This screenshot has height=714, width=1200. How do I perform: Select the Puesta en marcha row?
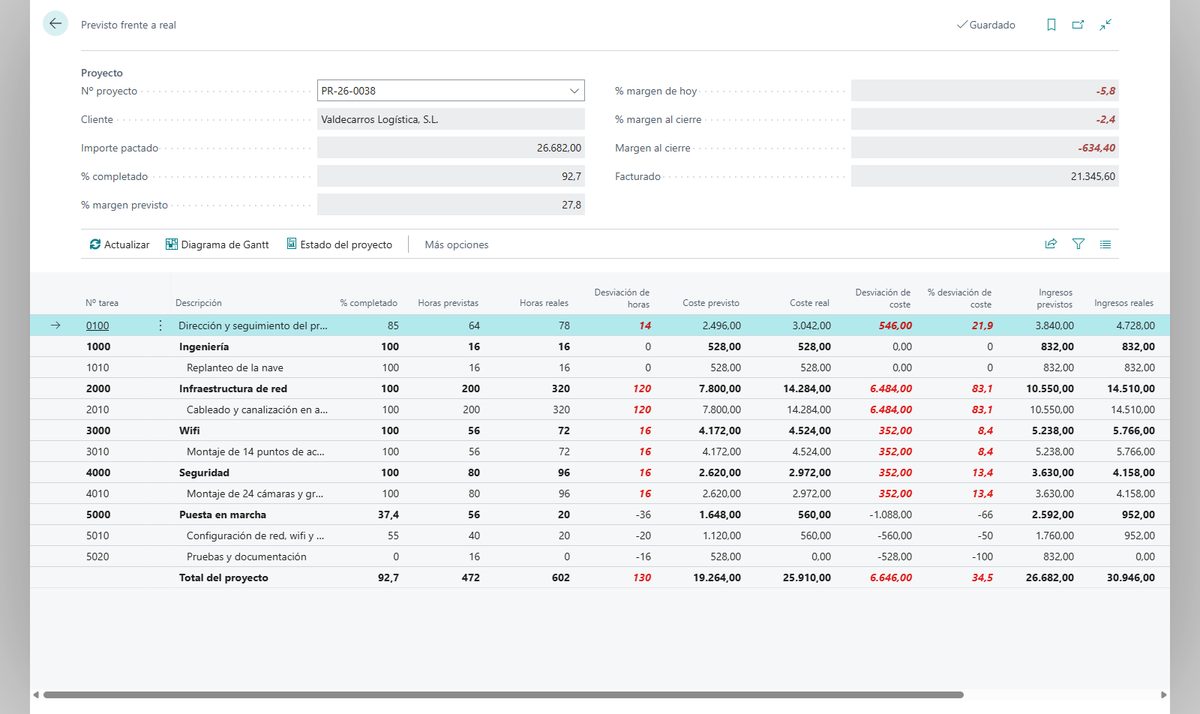click(x=600, y=515)
